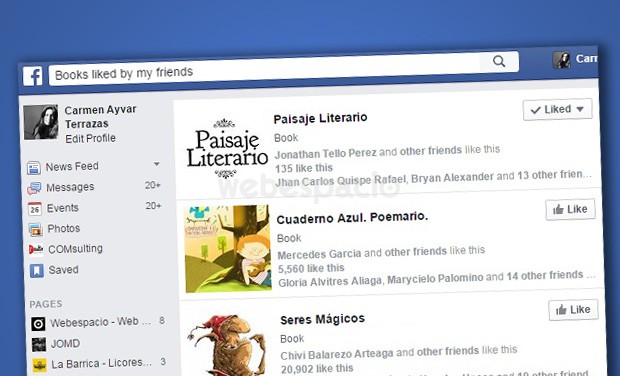Open the Webespacio page icon
The width and height of the screenshot is (620, 376).
point(38,324)
